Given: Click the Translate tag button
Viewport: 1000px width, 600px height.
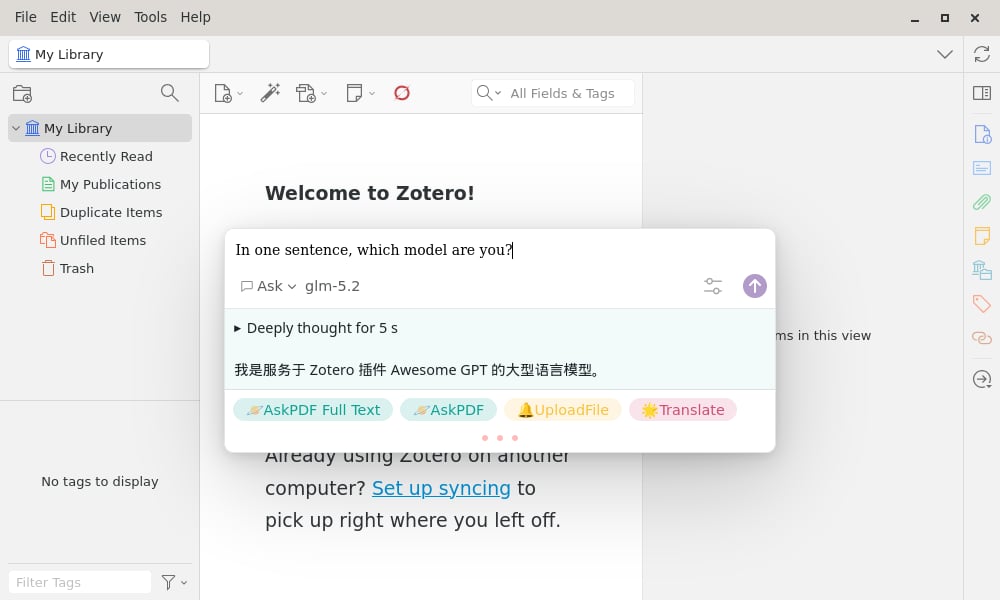Looking at the screenshot, I should coord(683,410).
